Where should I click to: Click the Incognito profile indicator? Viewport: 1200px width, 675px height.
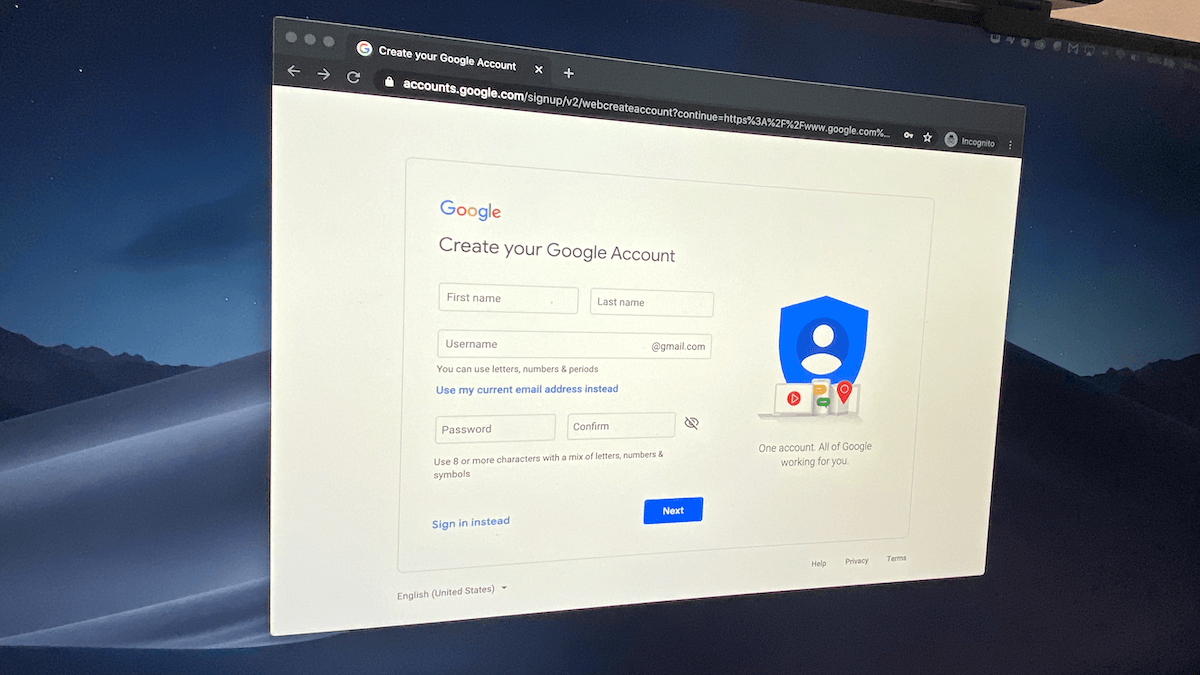970,141
